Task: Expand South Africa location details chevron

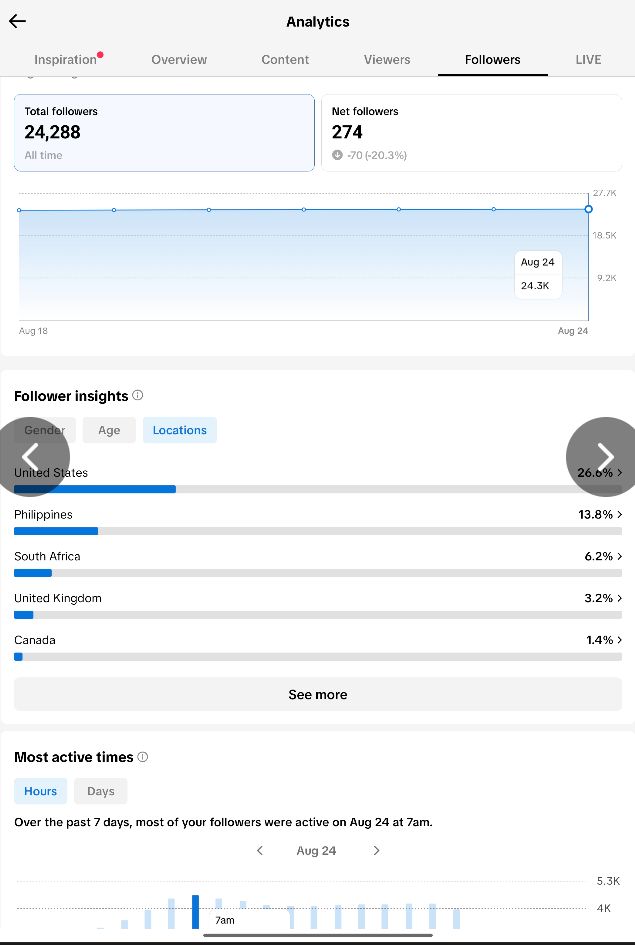Action: click(x=620, y=556)
